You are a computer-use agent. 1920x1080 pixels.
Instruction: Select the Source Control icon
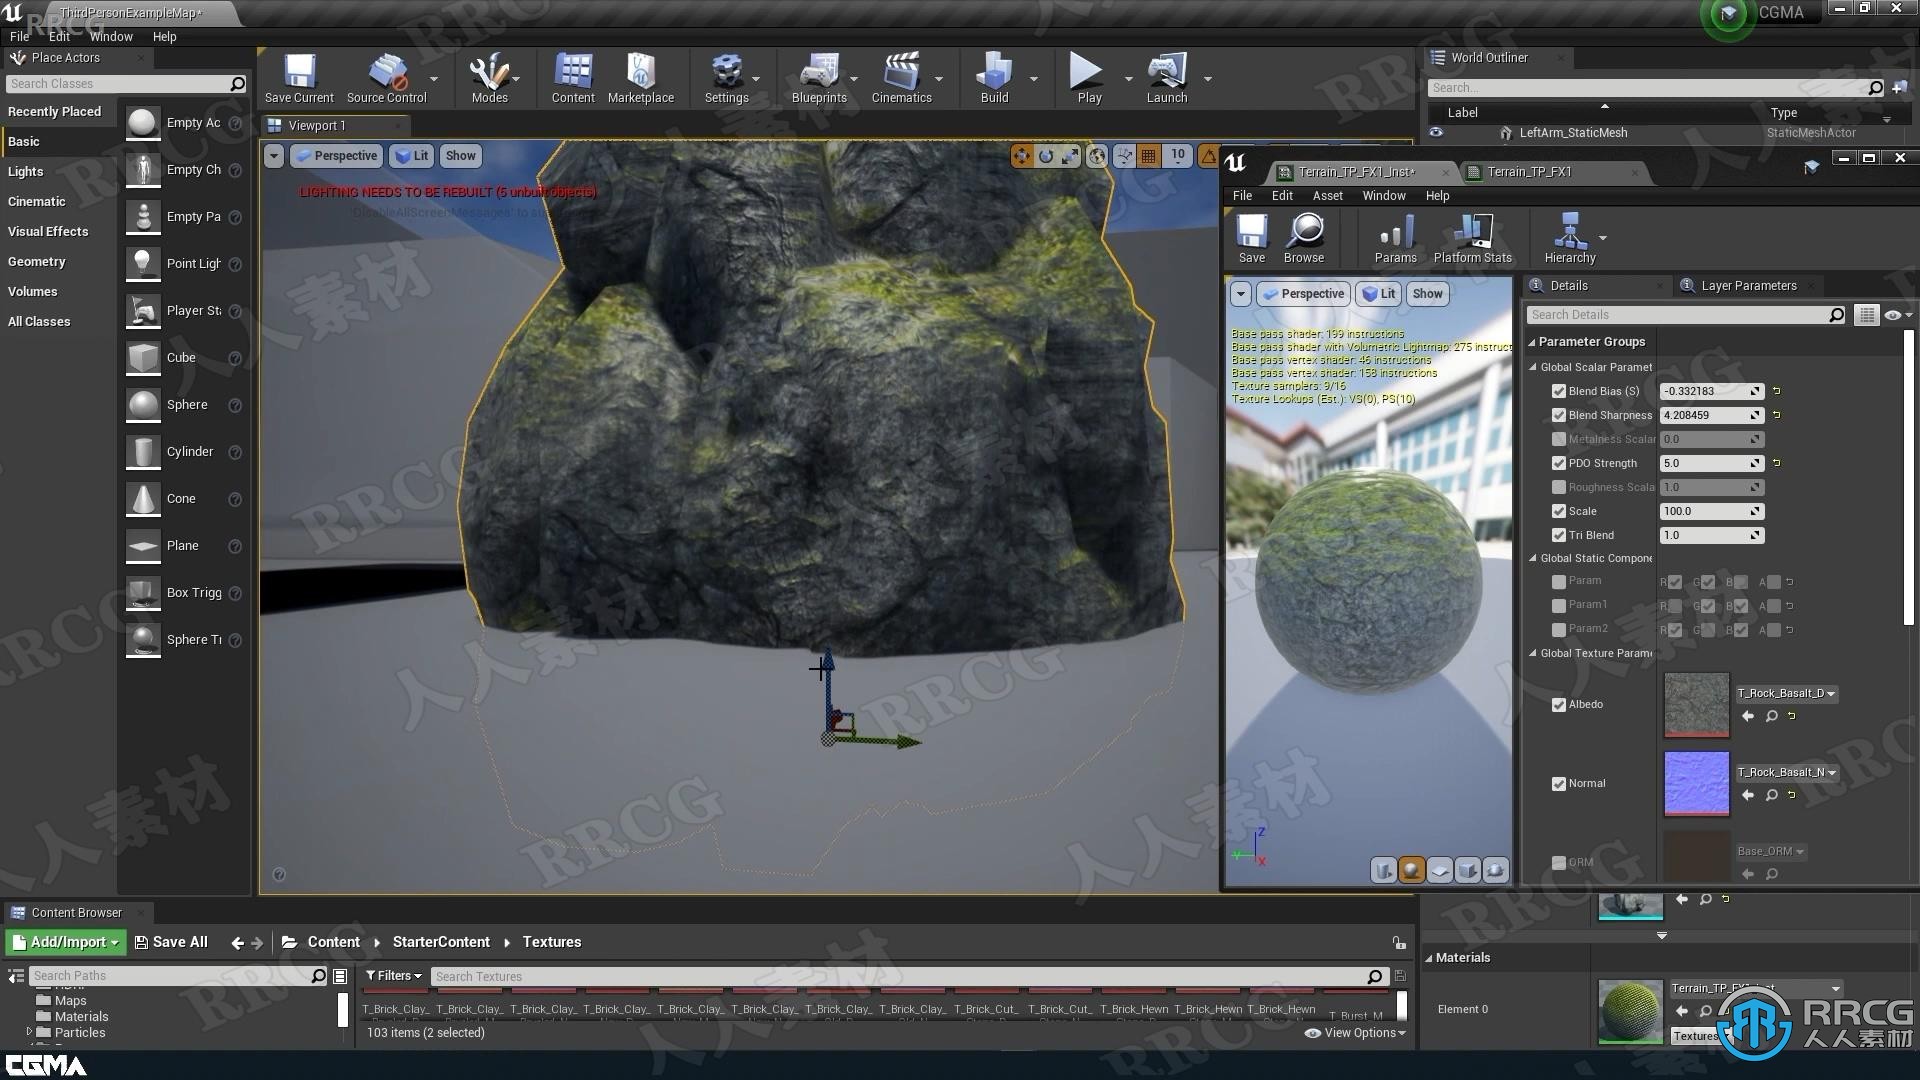386,73
